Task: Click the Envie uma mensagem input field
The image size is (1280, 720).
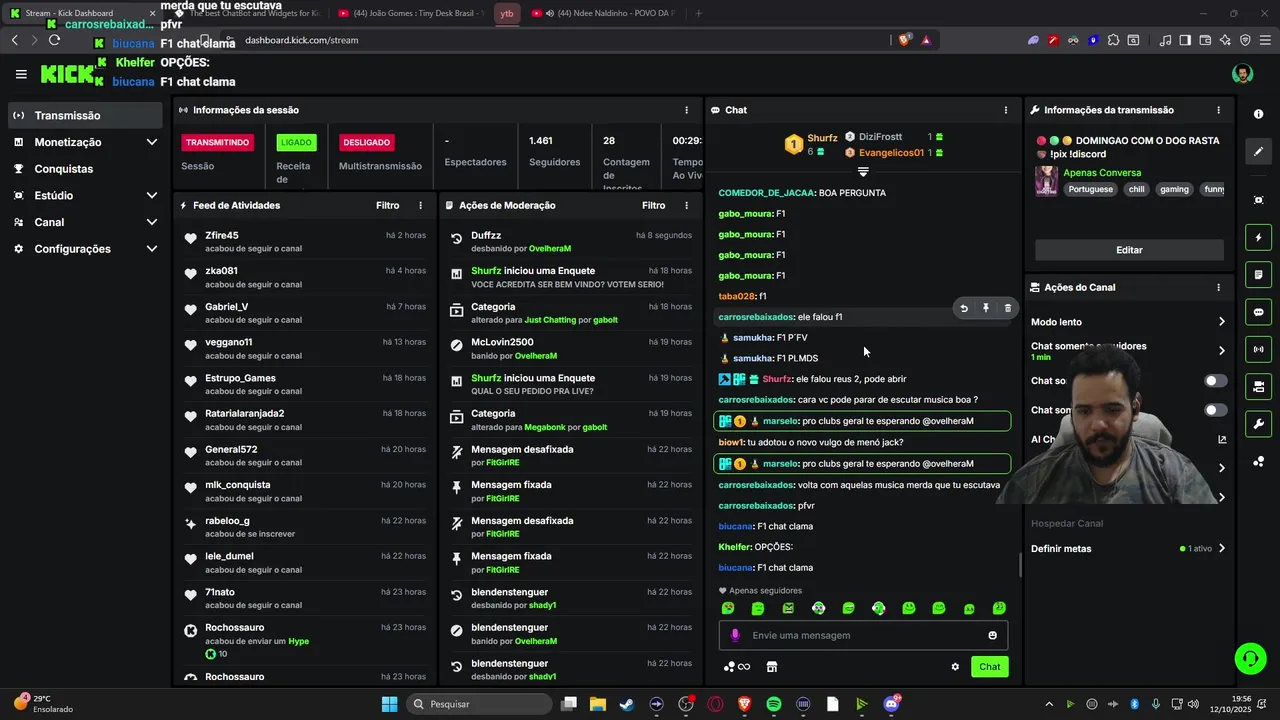Action: 863,636
